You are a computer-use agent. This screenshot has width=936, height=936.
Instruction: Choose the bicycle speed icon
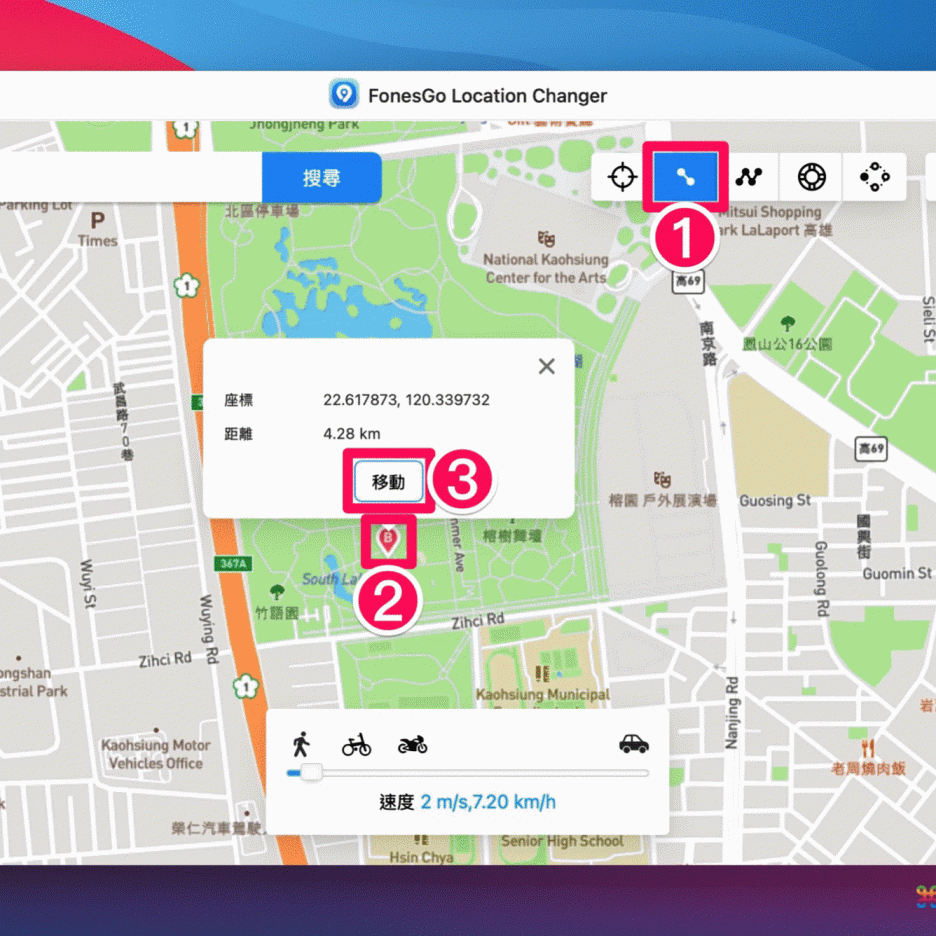[x=356, y=745]
